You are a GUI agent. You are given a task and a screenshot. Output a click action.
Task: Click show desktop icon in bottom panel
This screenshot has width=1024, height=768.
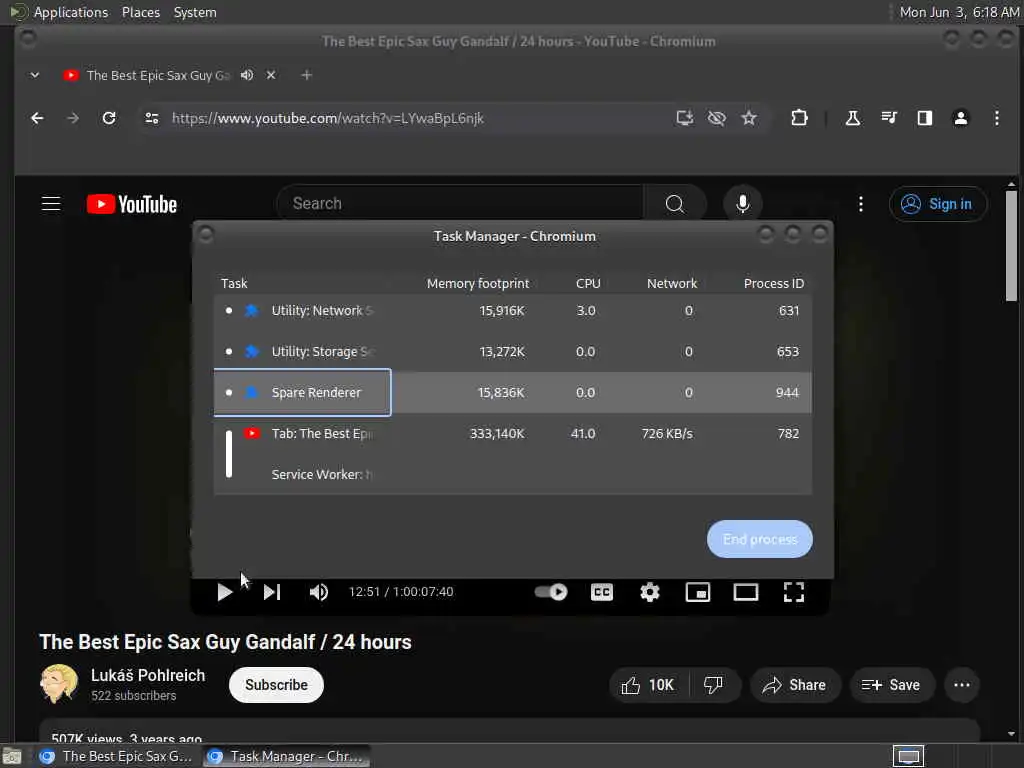click(x=11, y=757)
